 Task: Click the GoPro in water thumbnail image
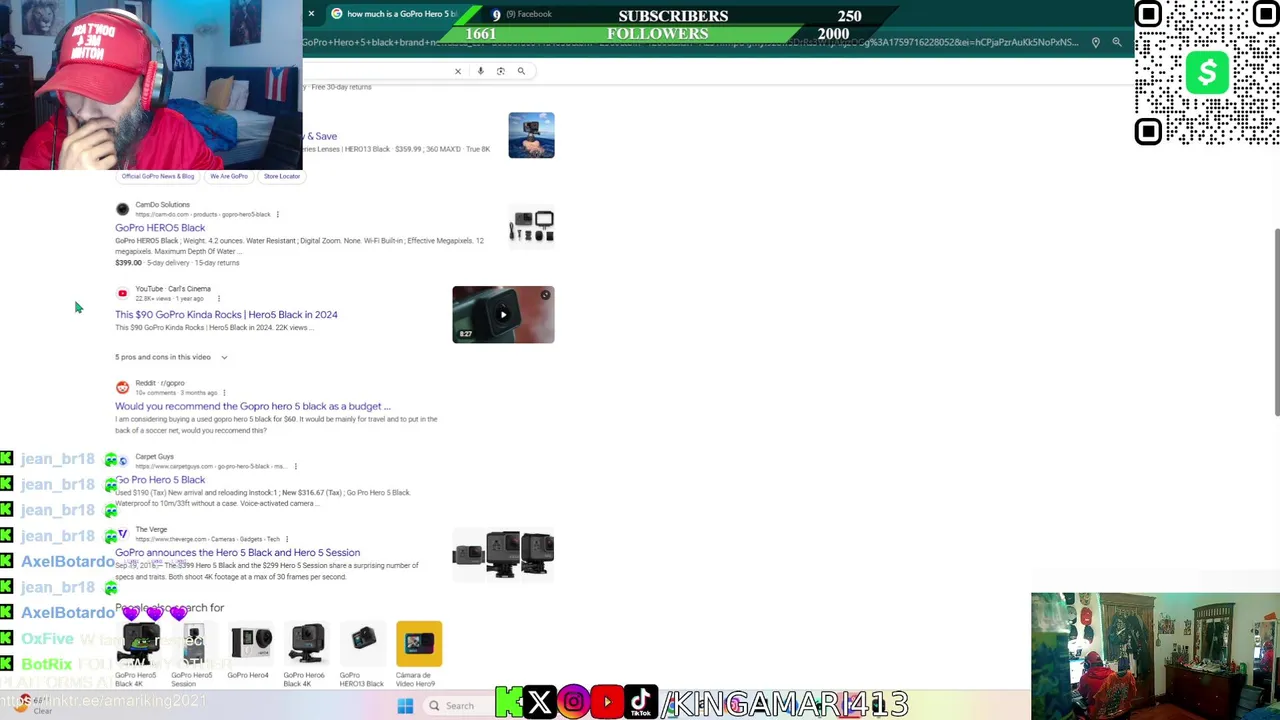click(x=531, y=135)
